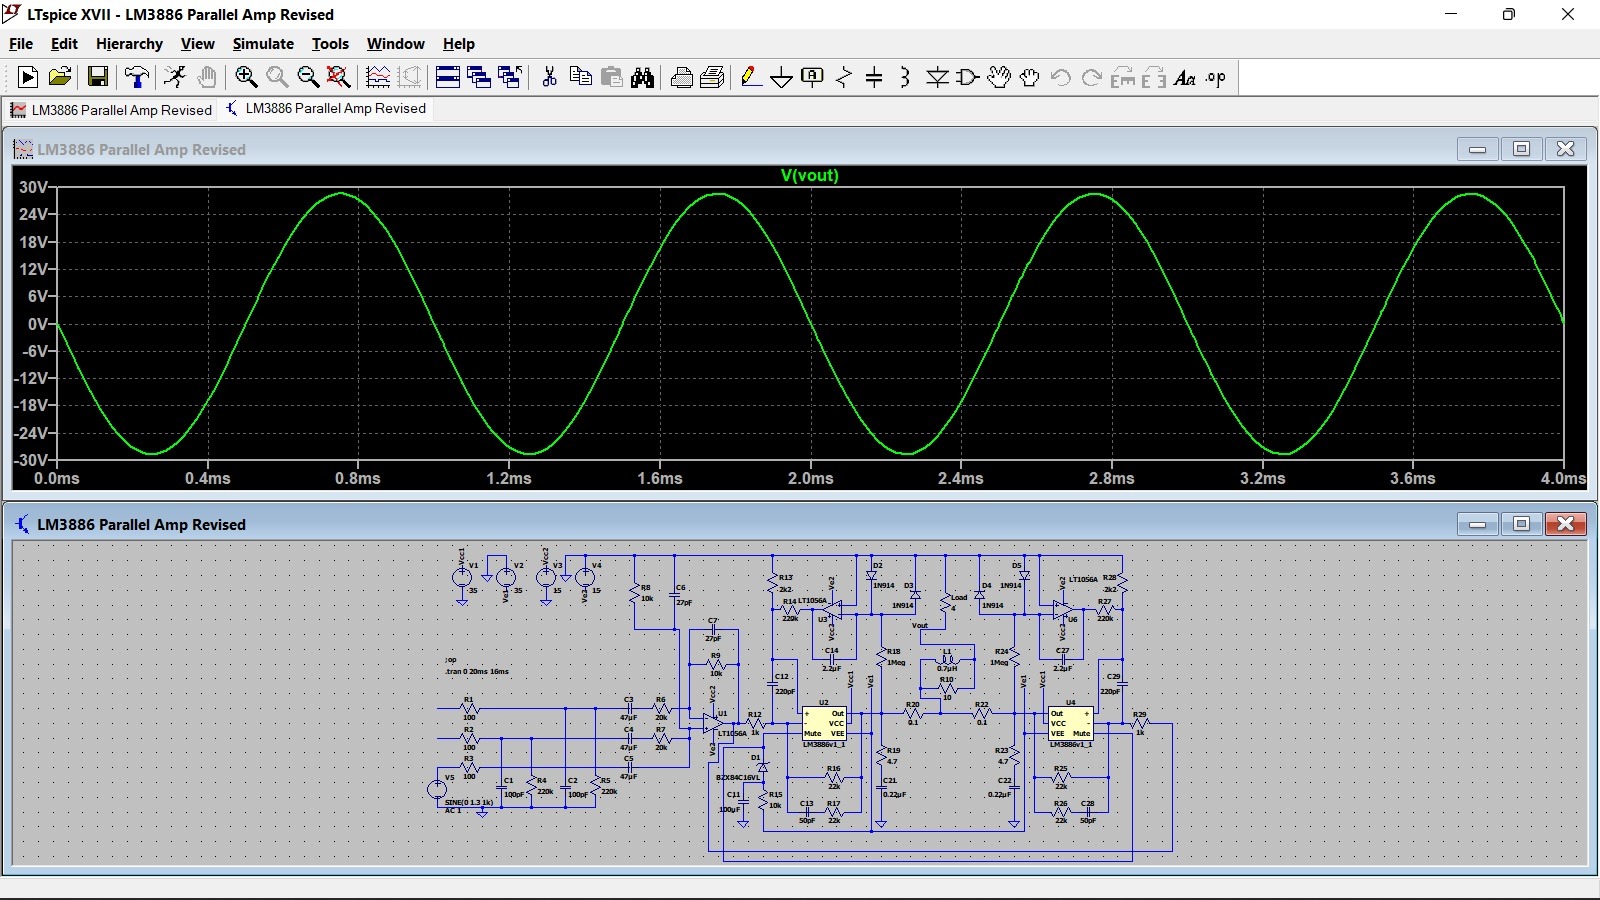Halt the simulation with hand icon
This screenshot has width=1600, height=900.
[207, 77]
